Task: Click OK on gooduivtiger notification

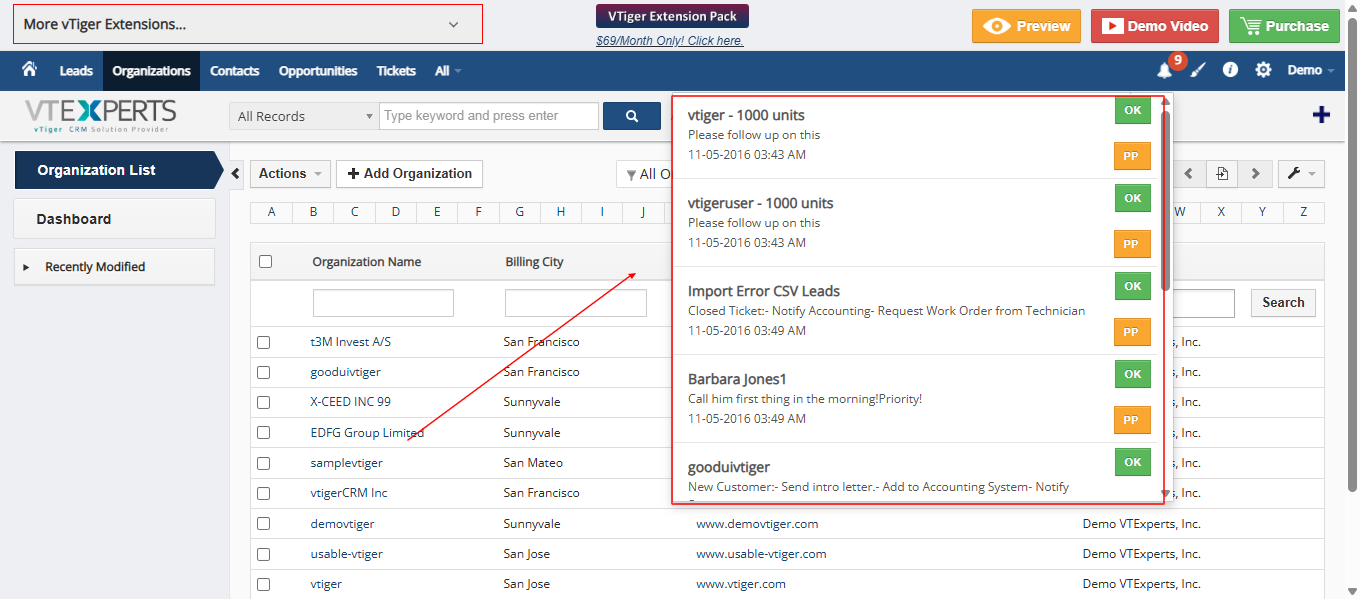Action: click(x=1132, y=462)
